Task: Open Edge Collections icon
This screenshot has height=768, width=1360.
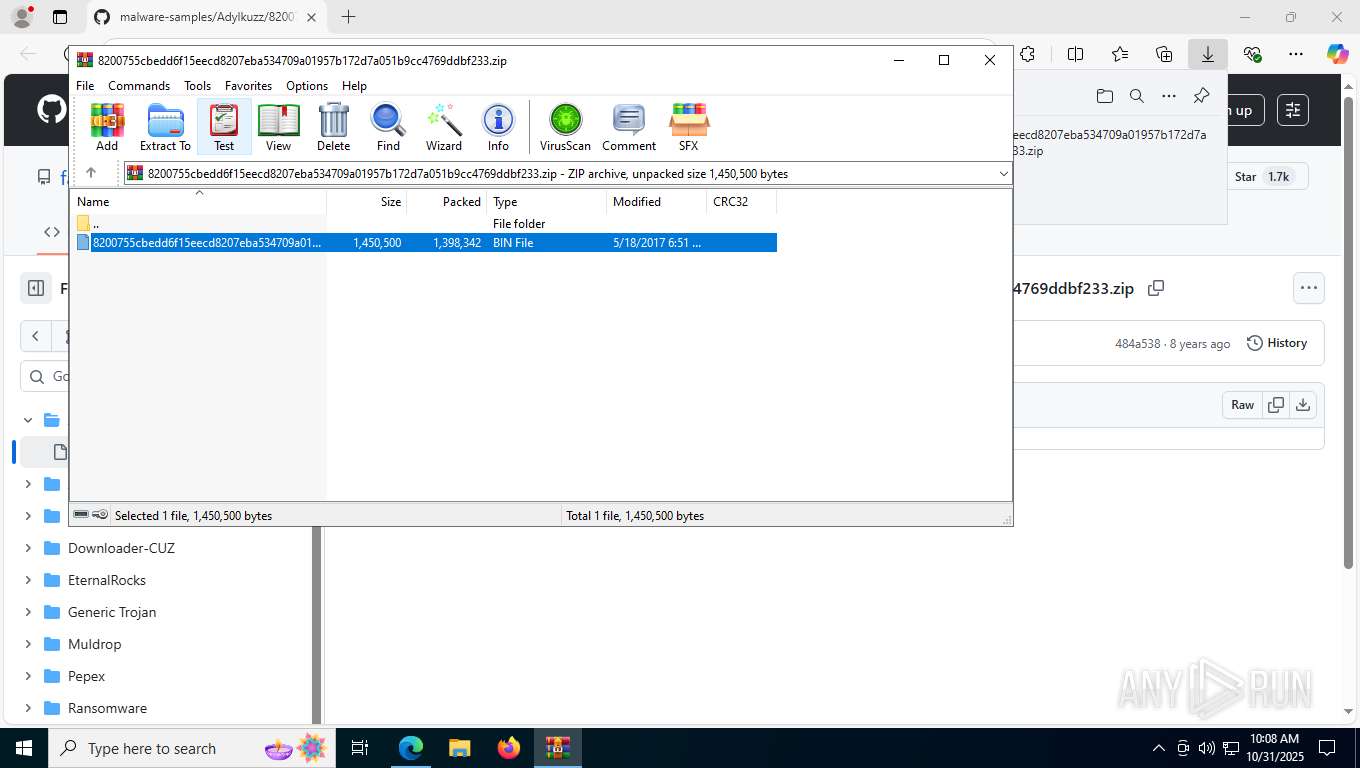Action: click(1164, 54)
